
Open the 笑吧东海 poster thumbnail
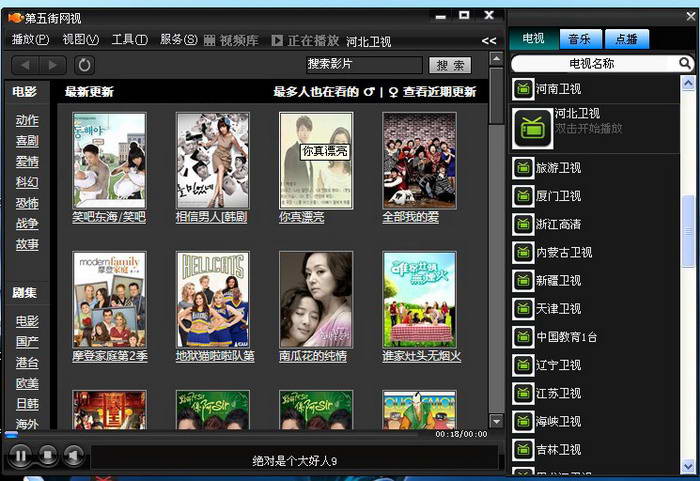(x=109, y=161)
